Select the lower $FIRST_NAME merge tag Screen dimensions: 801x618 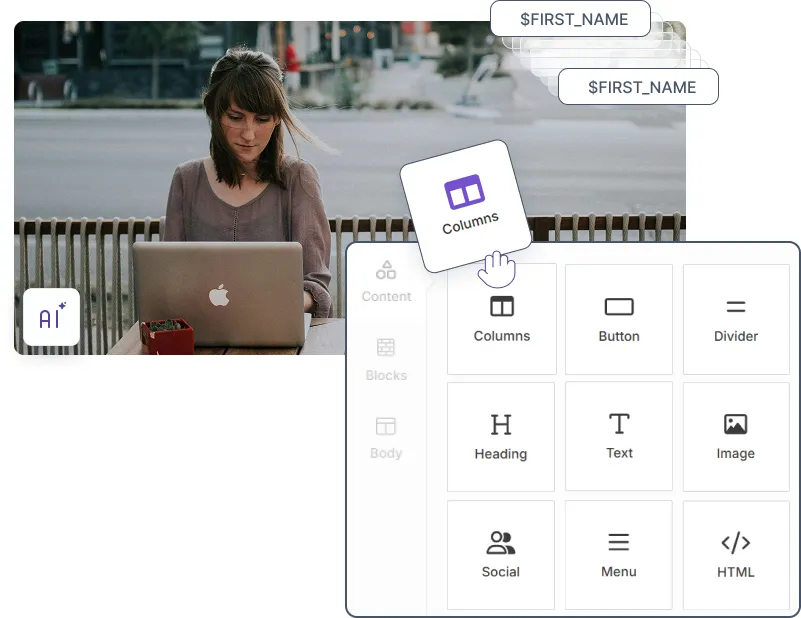pos(641,87)
